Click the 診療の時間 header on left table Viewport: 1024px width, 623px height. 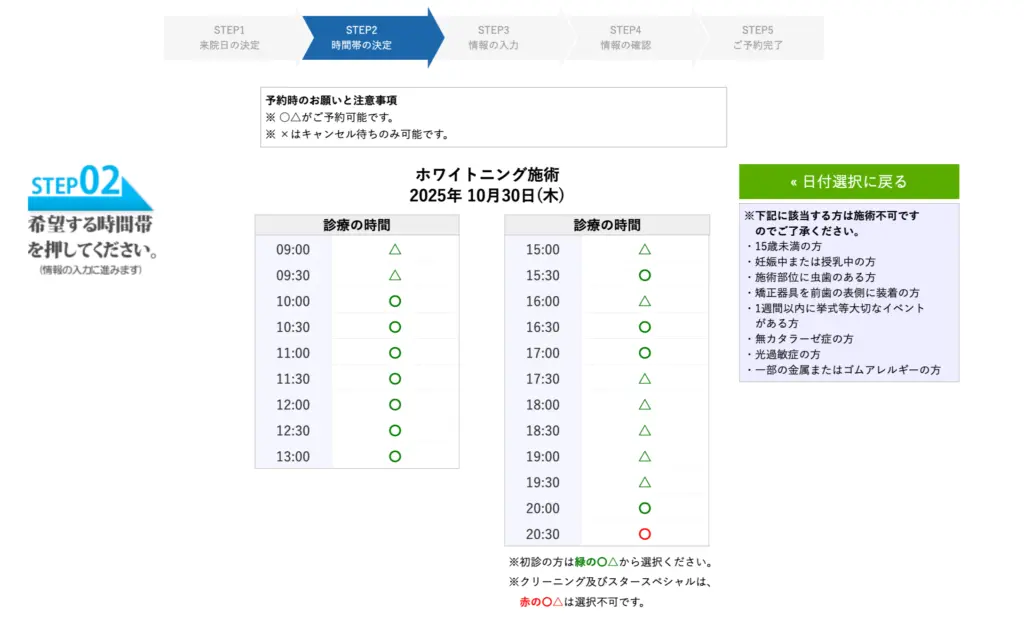coord(355,224)
